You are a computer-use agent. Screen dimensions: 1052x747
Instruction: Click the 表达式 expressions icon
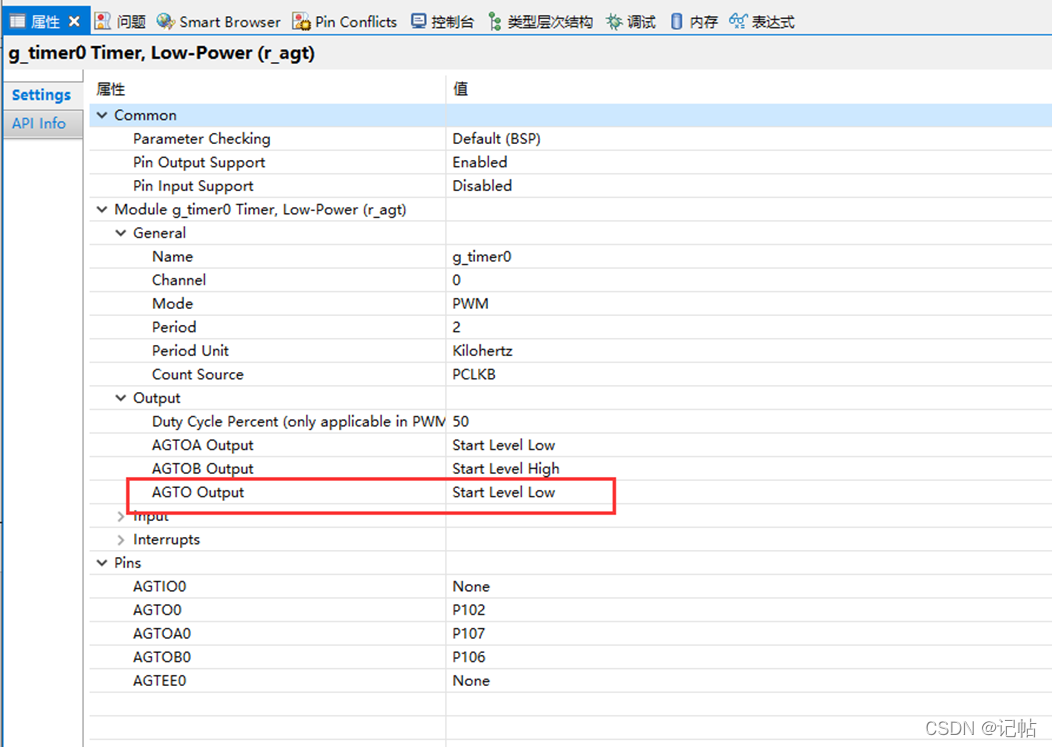click(737, 21)
